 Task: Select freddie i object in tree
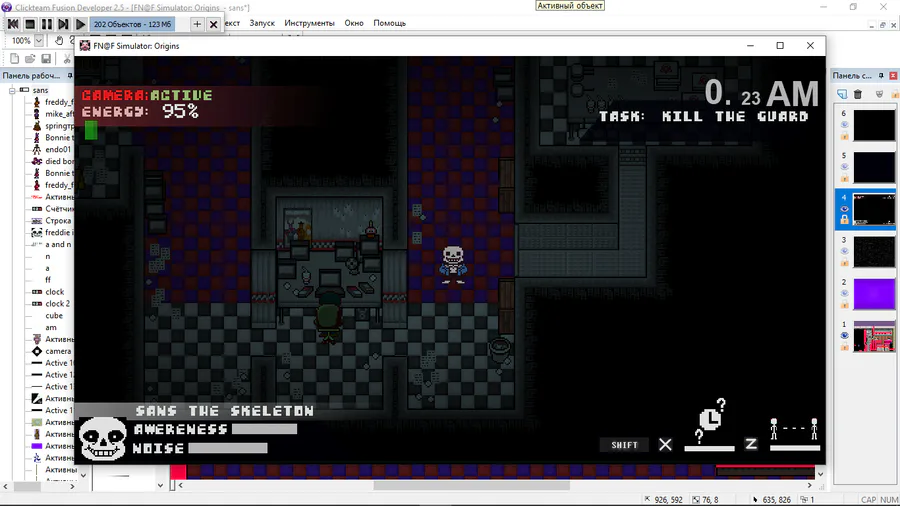[52, 232]
